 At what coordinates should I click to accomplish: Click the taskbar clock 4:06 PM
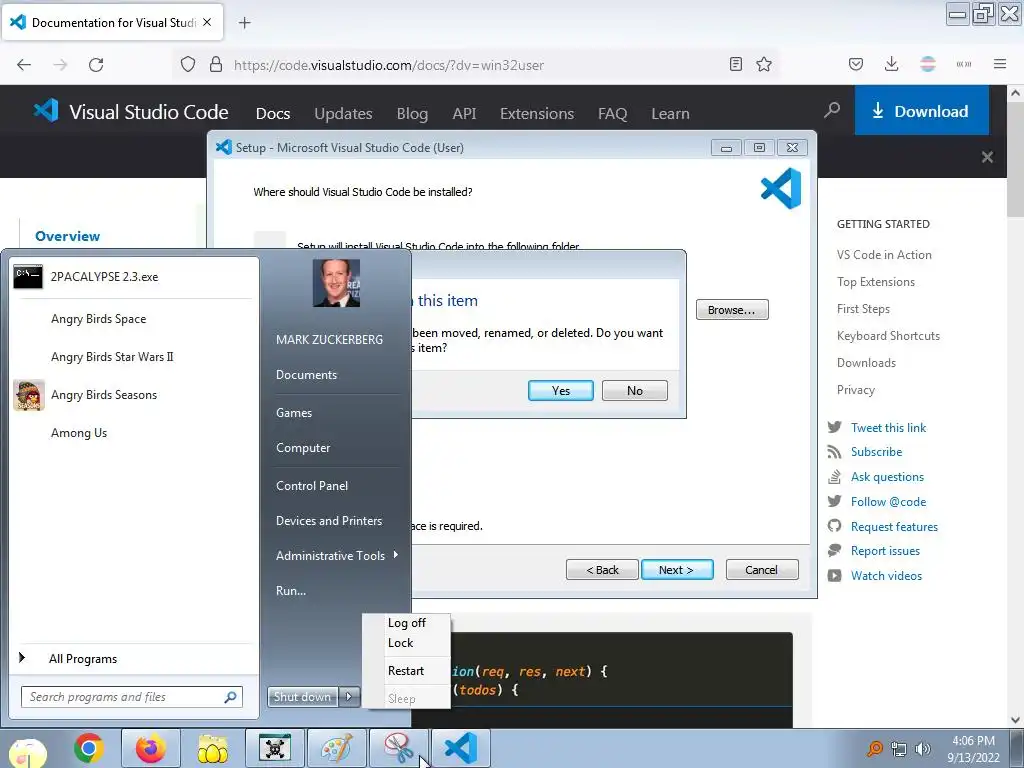[x=974, y=741]
